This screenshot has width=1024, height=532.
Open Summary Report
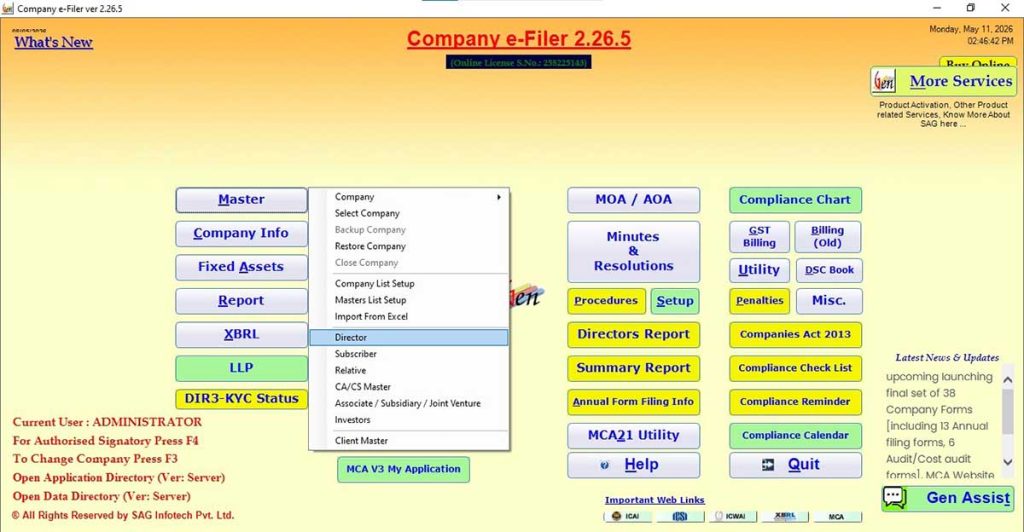tap(633, 368)
